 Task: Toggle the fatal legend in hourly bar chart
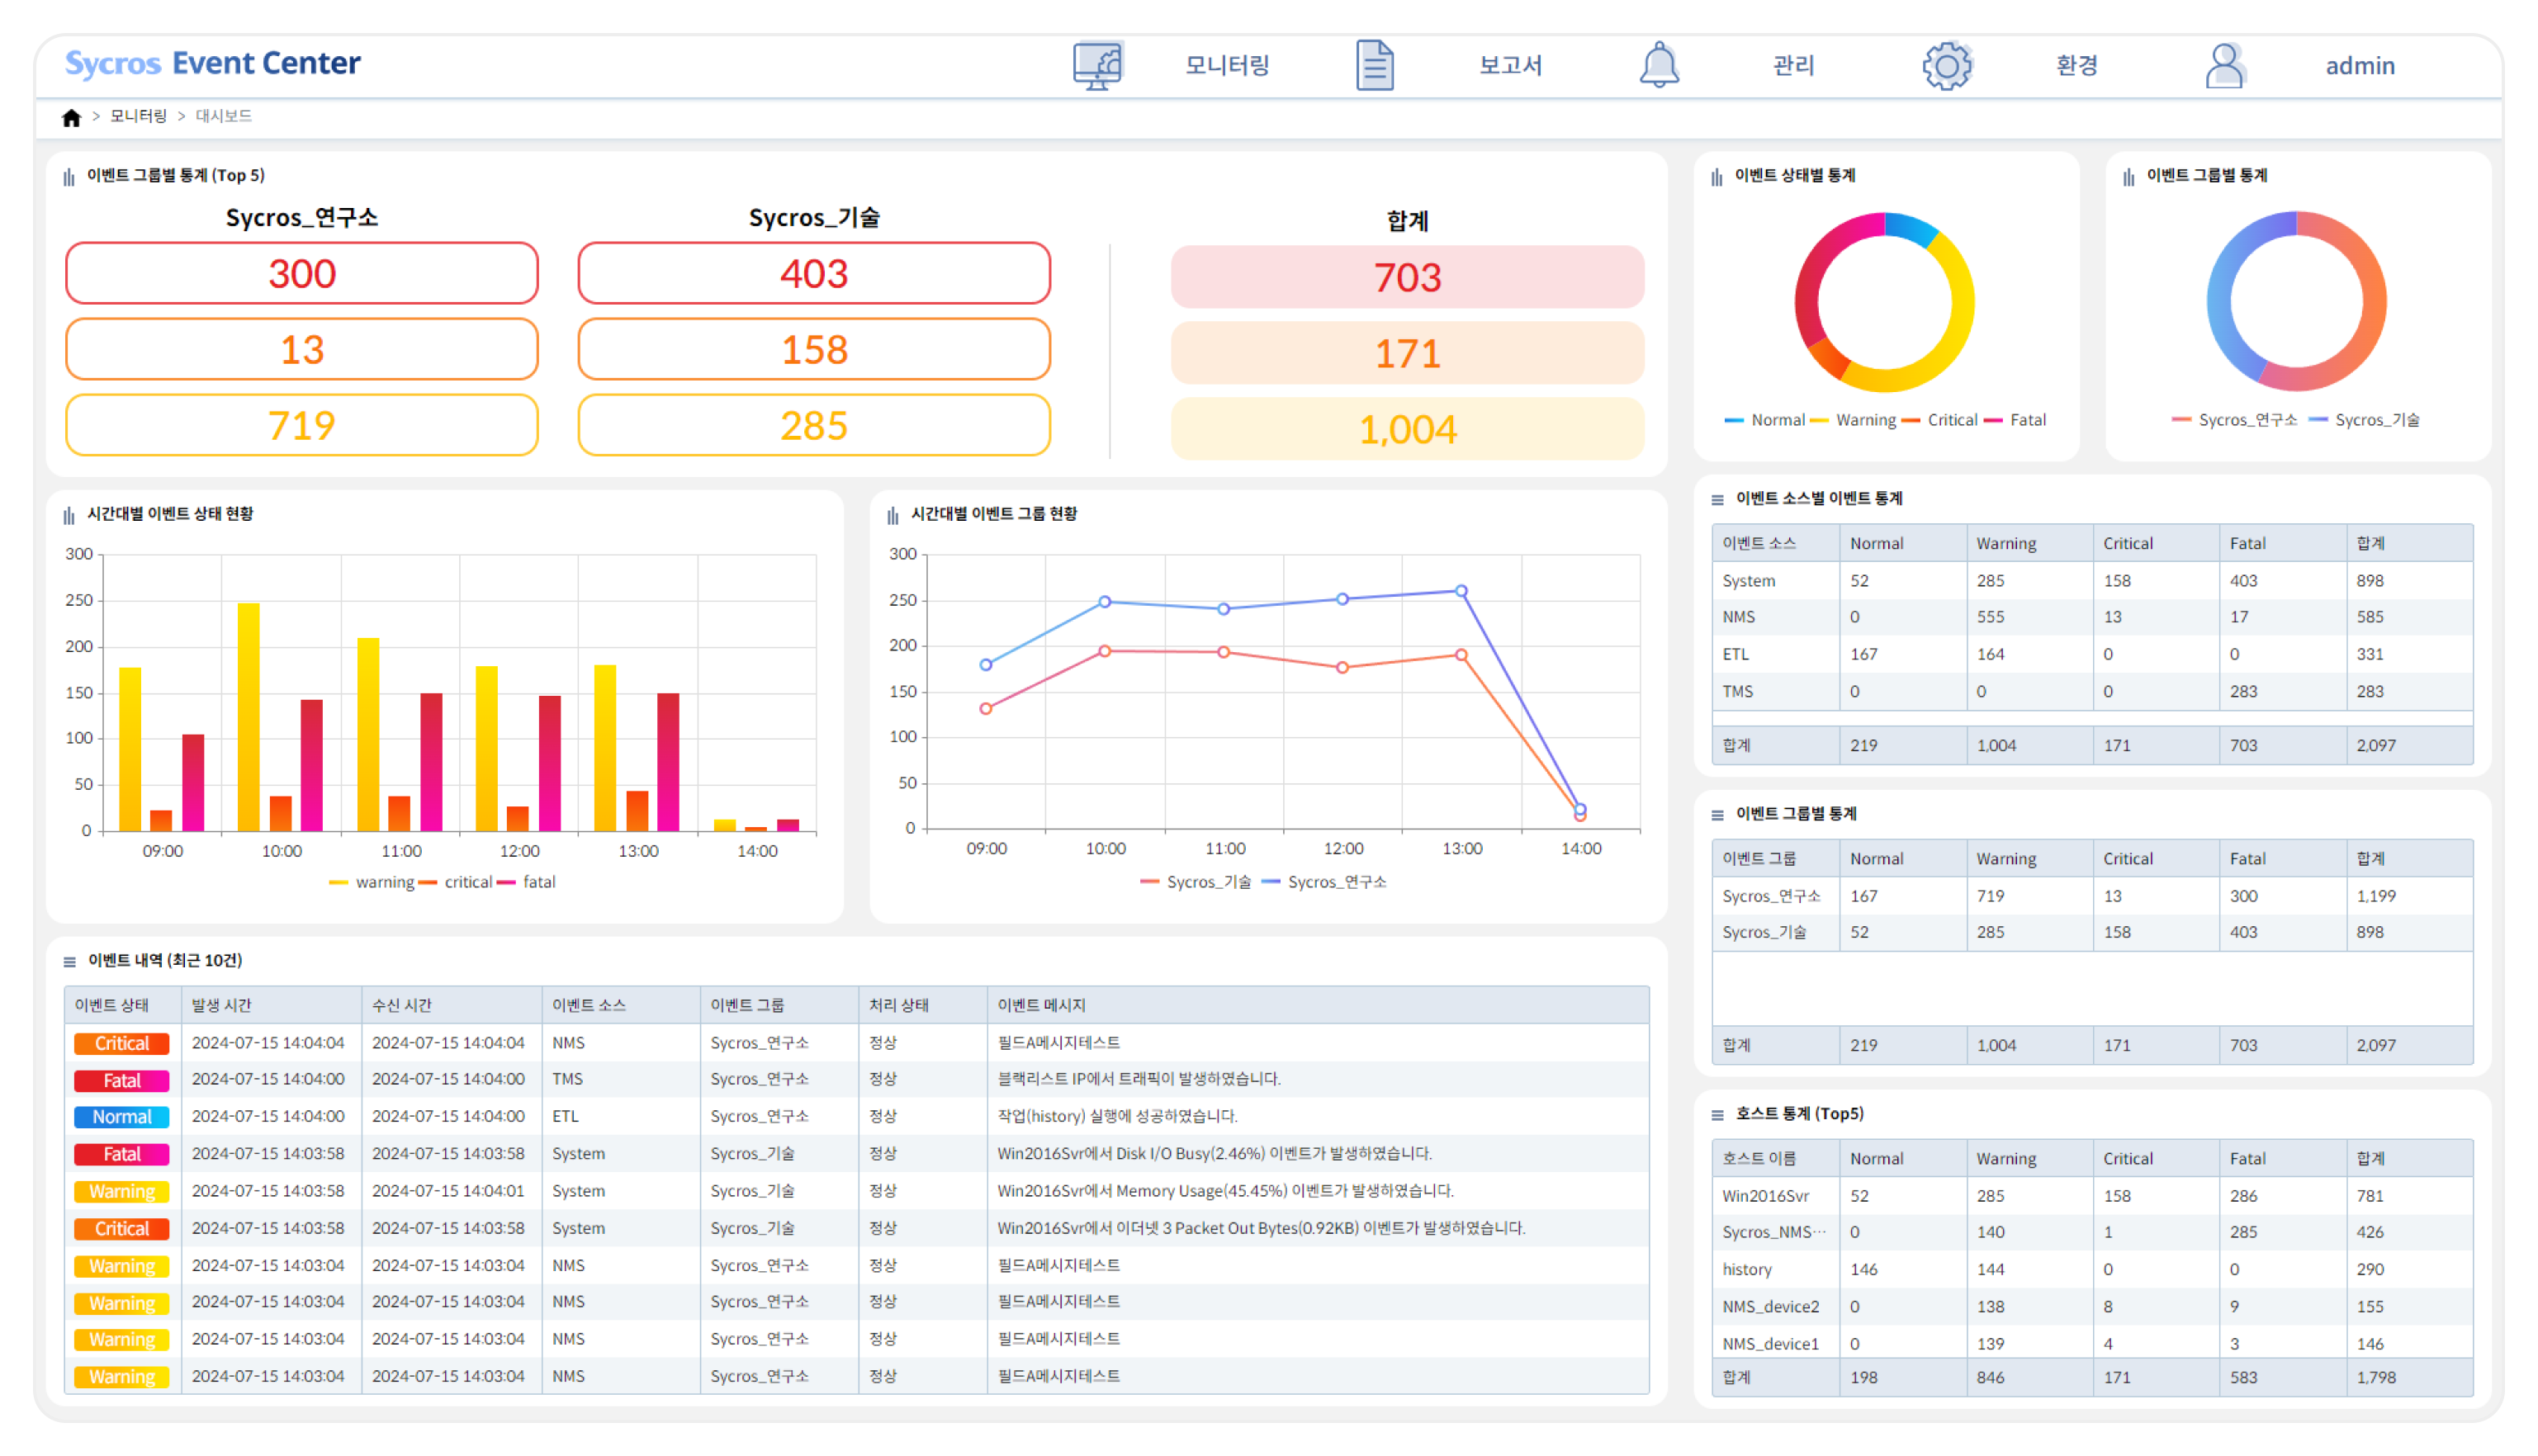click(538, 882)
